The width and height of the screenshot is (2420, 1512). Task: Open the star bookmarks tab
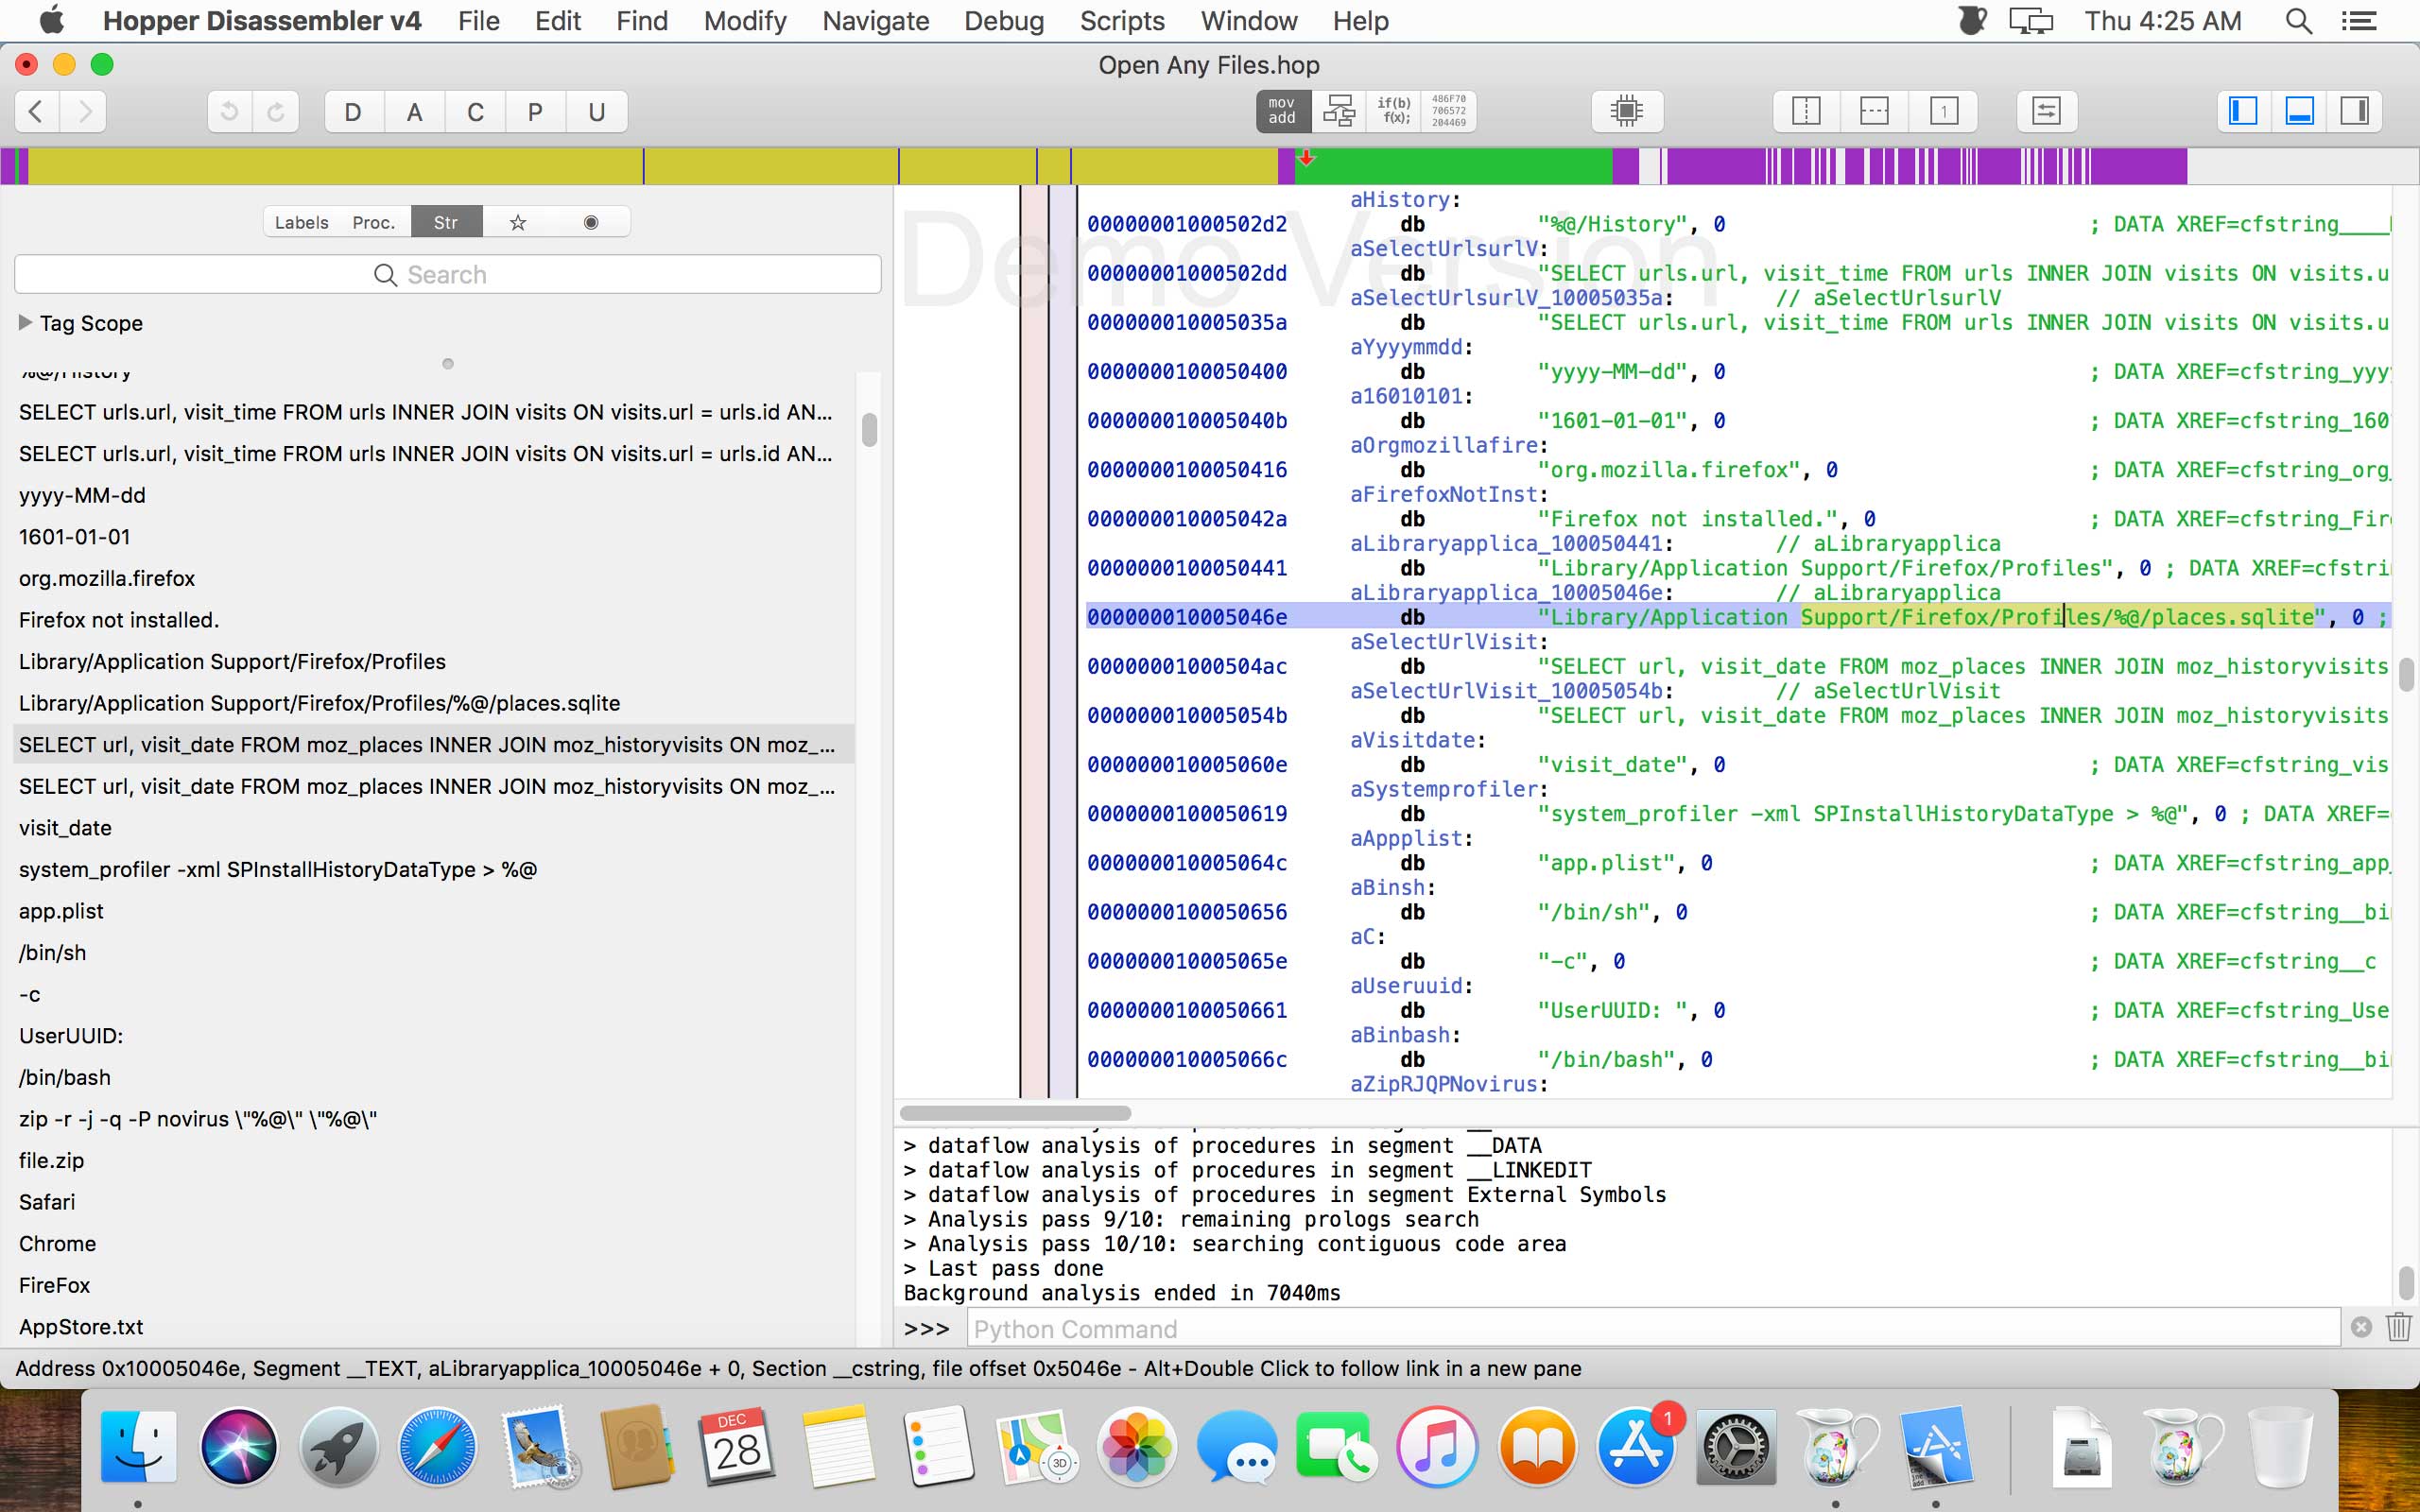pyautogui.click(x=518, y=222)
